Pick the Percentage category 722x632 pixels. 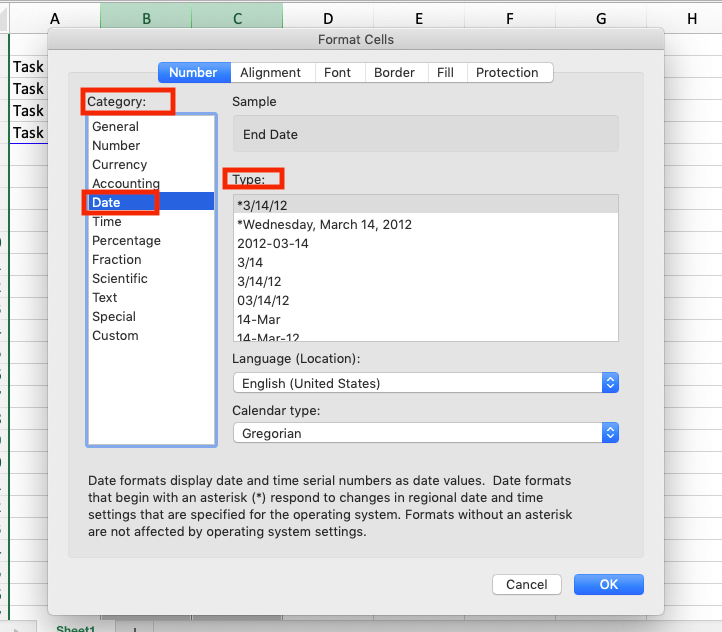(151, 240)
